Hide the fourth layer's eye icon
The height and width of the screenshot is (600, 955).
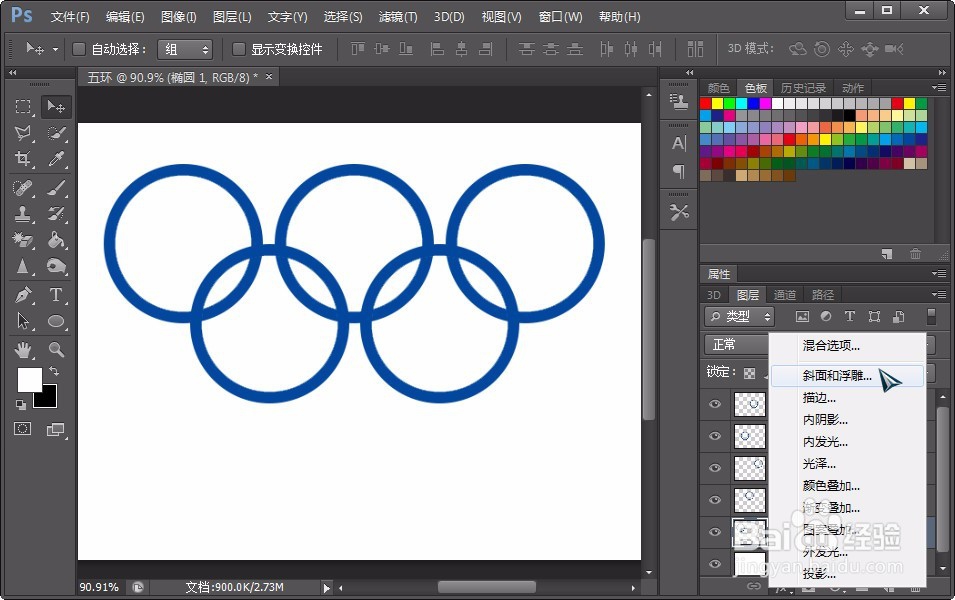(x=715, y=499)
